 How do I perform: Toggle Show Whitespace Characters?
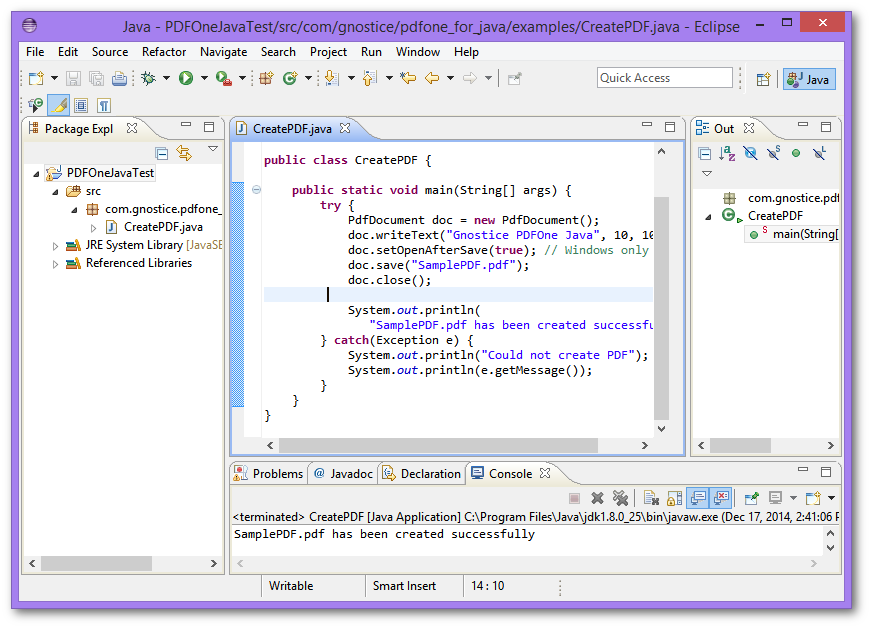(x=104, y=105)
